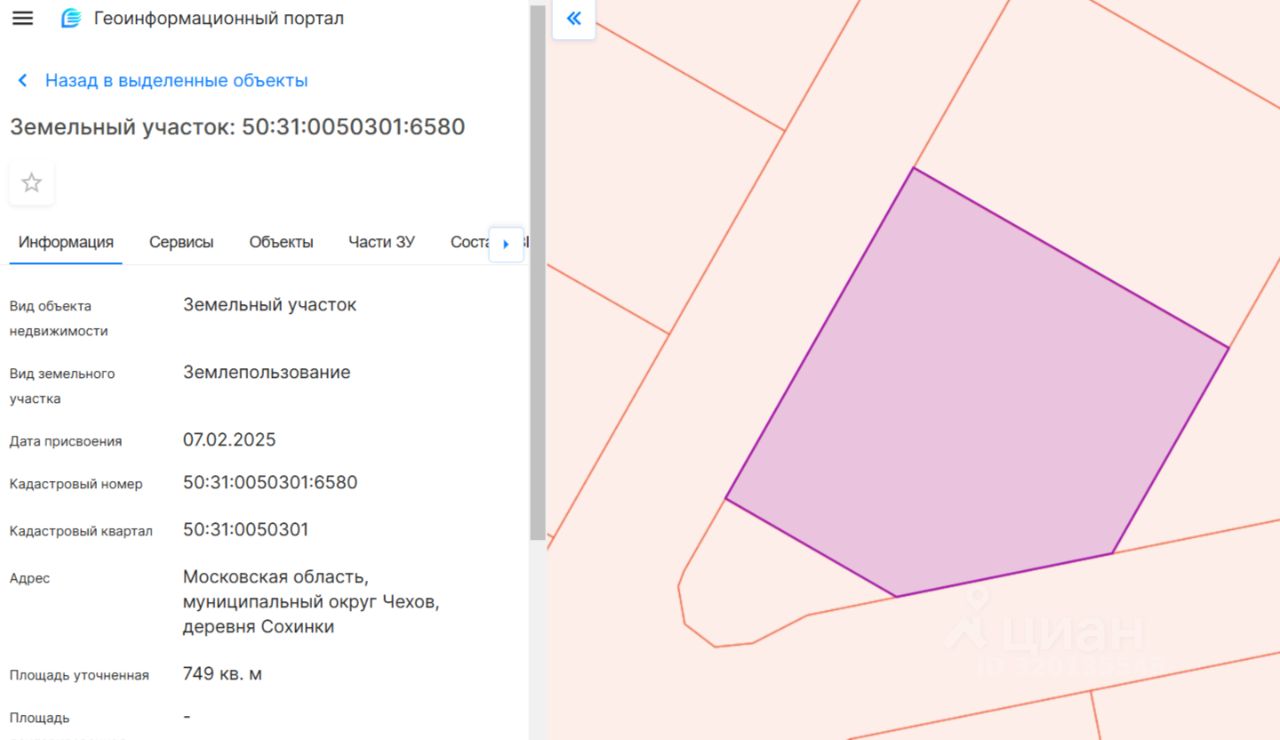Click the Земельный участок heading with cadastral number
Viewport: 1280px width, 740px height.
(237, 127)
